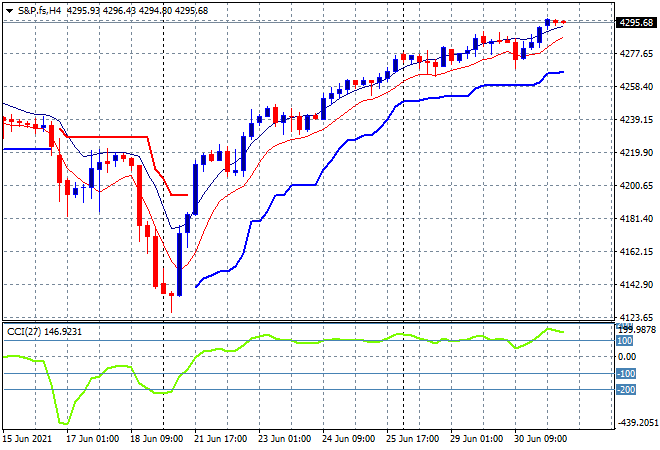Viewport: 660px width, 450px height.
Task: Click the 25 Jun 17:00 time label
Action: [x=412, y=439]
